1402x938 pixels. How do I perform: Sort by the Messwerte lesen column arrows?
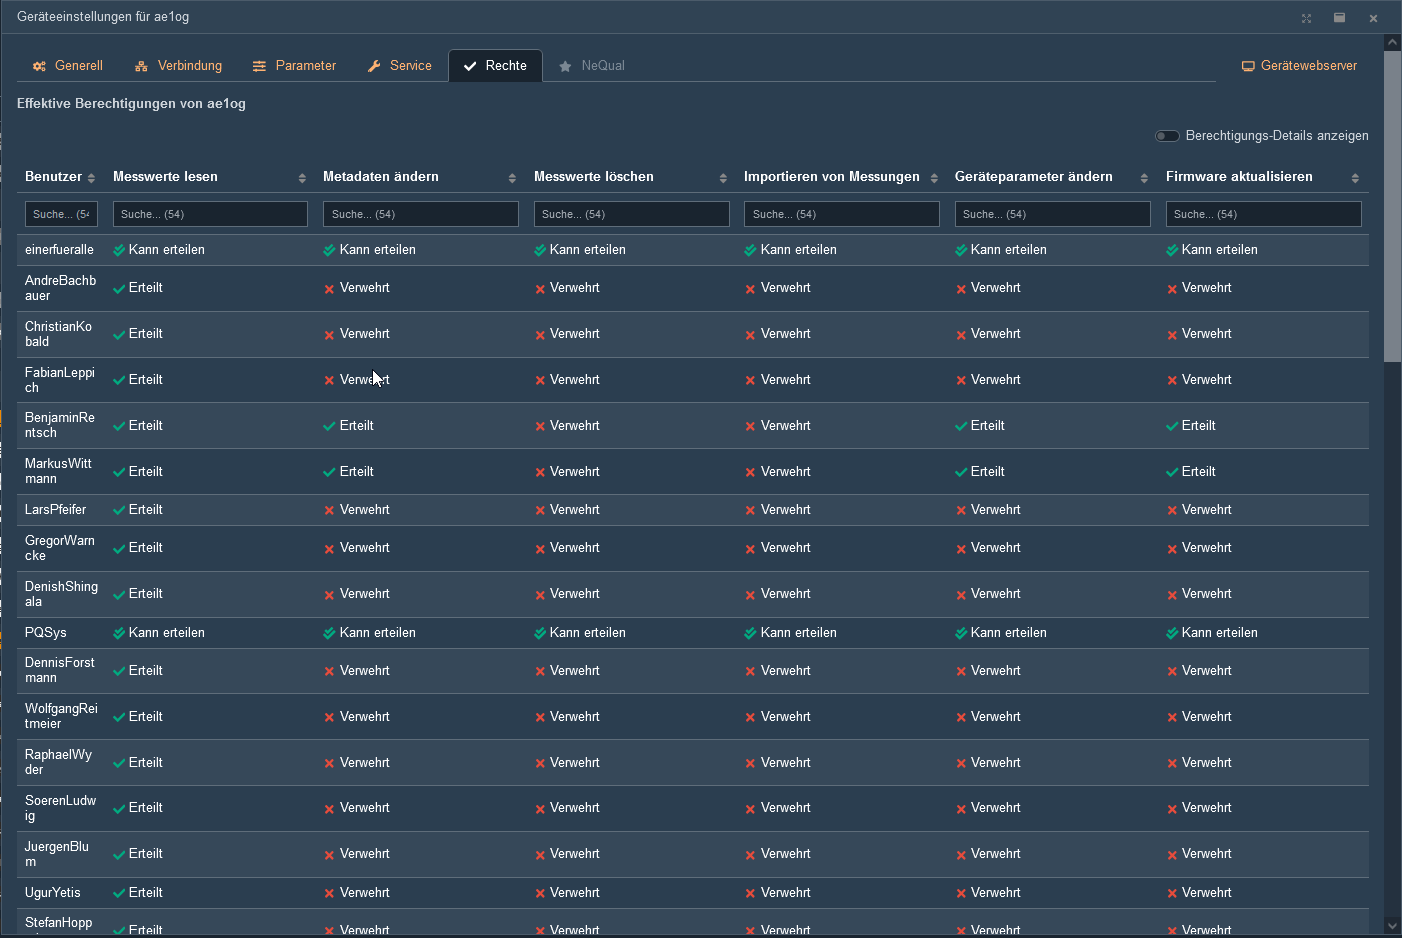click(302, 178)
